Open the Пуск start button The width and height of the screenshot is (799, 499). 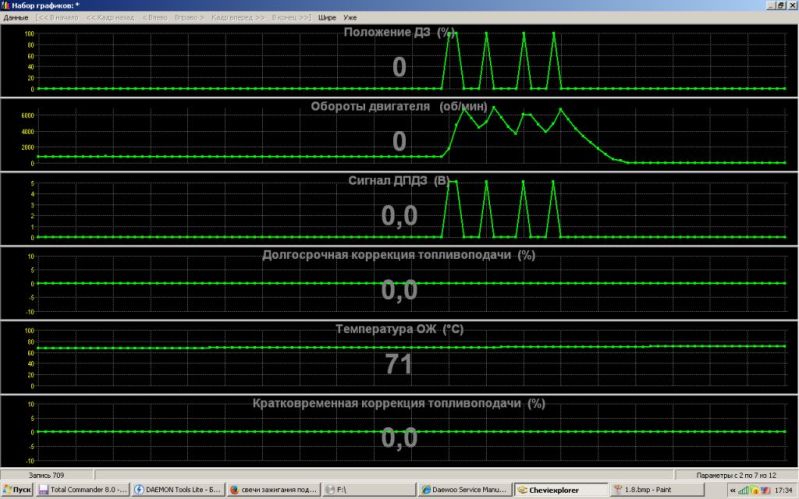[19, 490]
